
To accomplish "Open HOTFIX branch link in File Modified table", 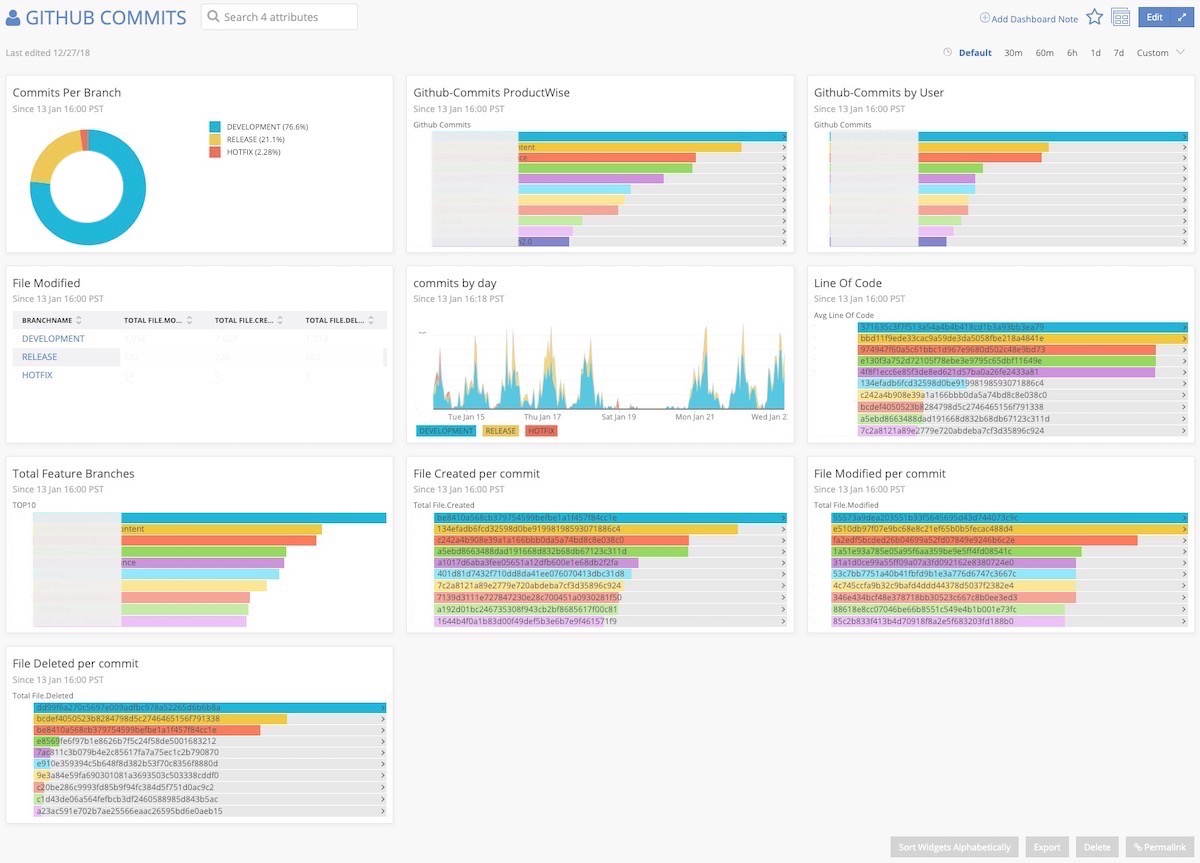I will click(37, 375).
